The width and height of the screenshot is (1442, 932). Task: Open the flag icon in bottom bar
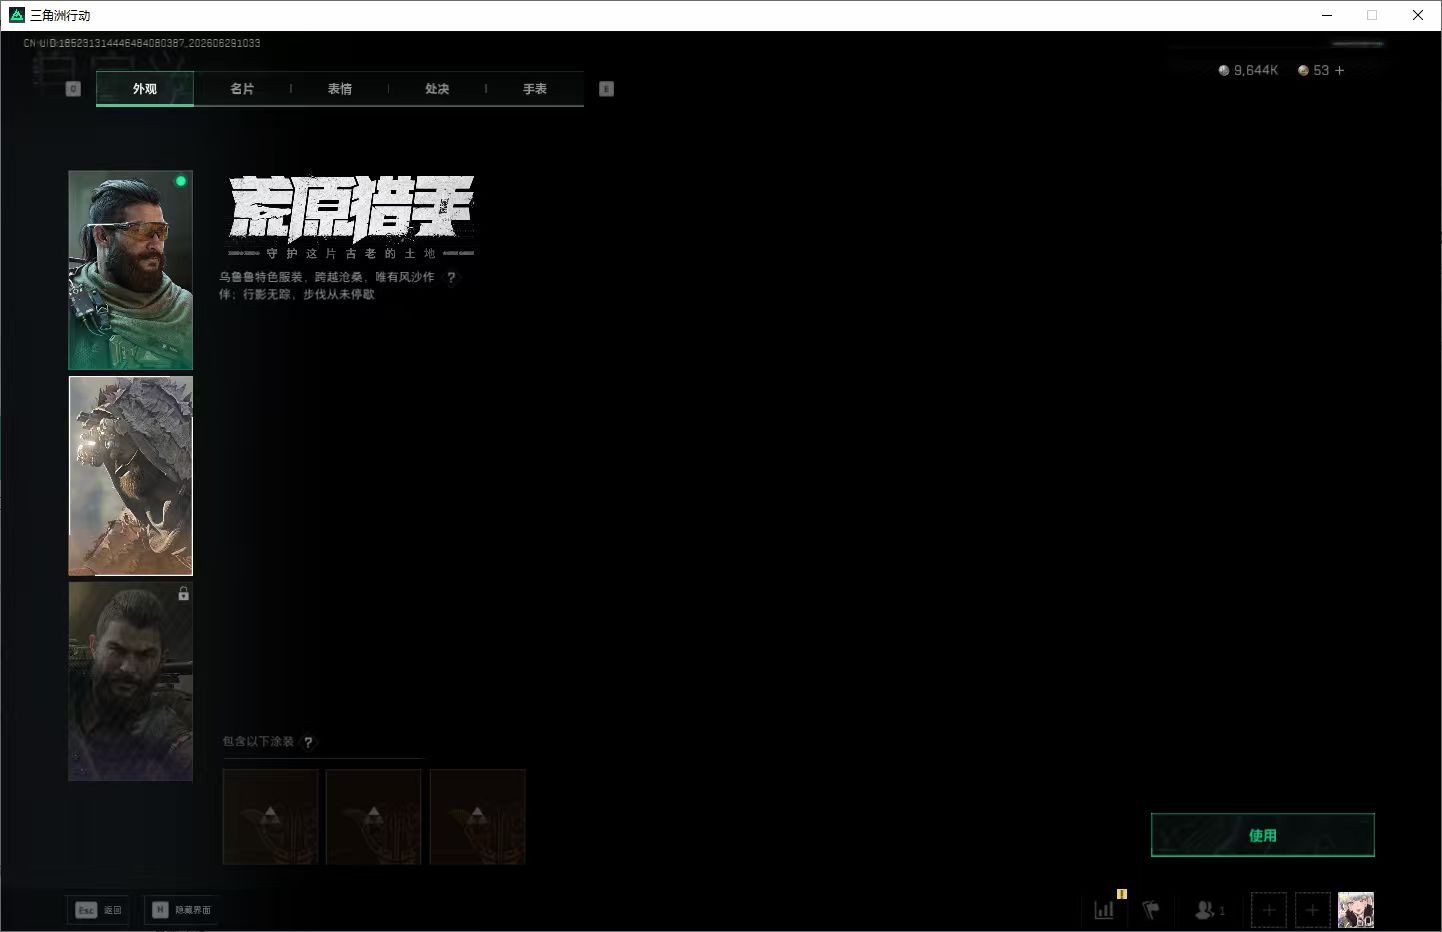tap(1151, 910)
